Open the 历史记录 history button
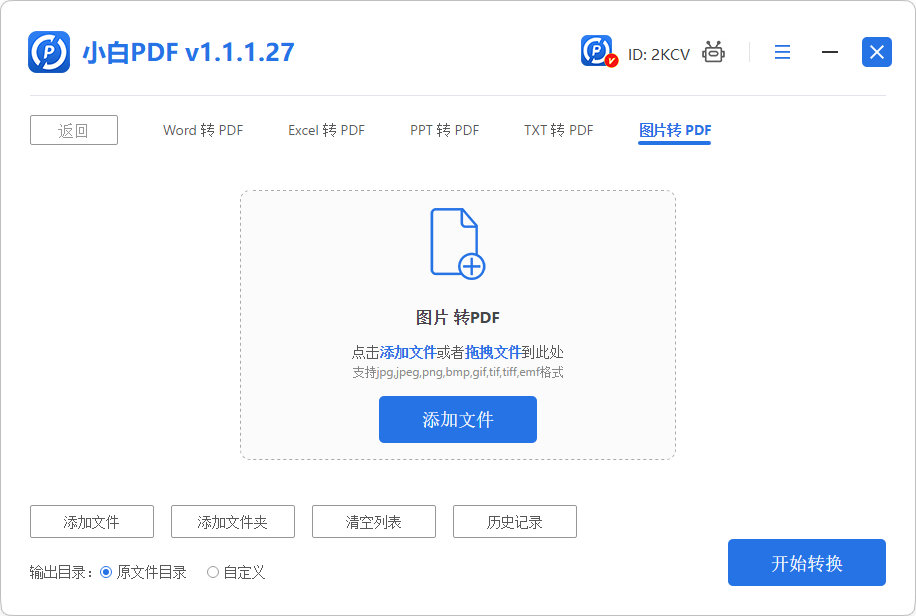 [x=515, y=521]
